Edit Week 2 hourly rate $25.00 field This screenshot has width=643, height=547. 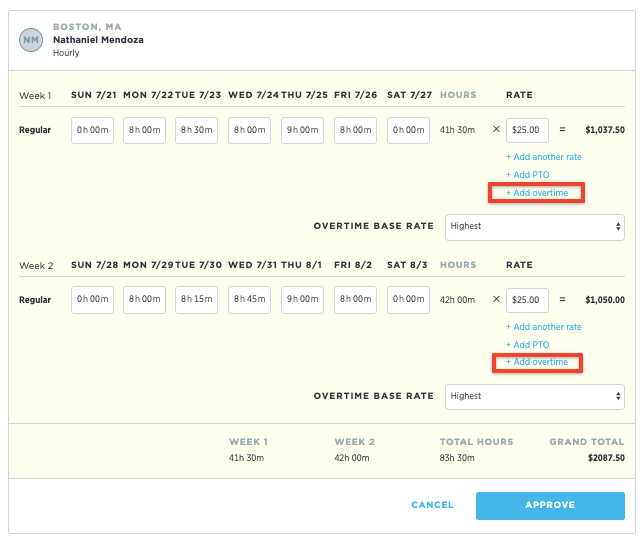click(527, 300)
